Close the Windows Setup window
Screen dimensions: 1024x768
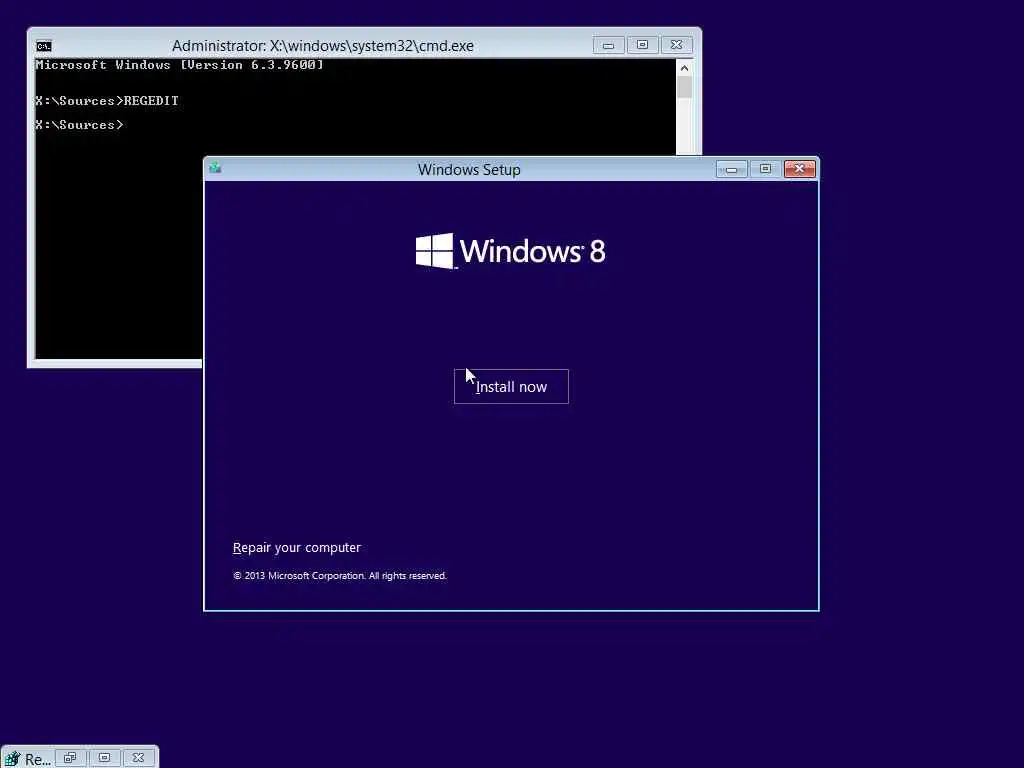[x=799, y=169]
